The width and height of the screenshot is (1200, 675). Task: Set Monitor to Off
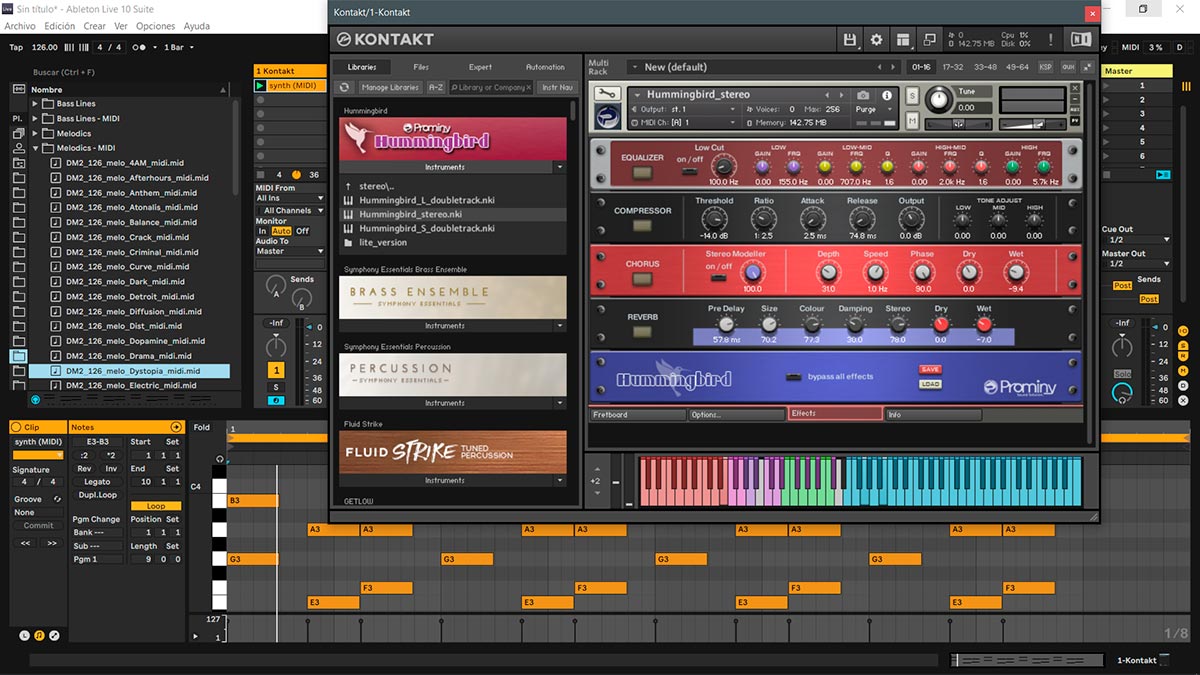point(302,231)
